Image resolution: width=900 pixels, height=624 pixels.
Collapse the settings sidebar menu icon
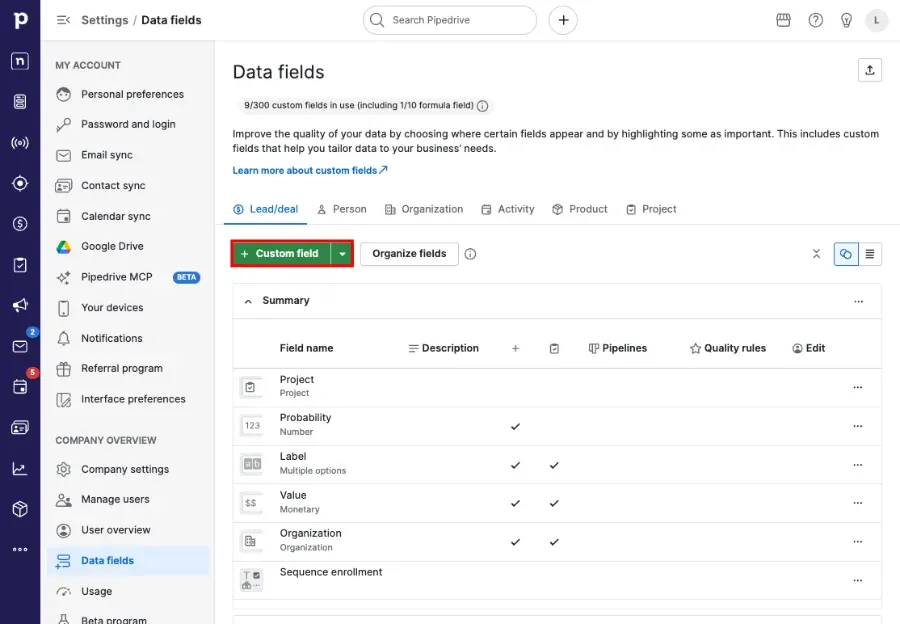[63, 20]
